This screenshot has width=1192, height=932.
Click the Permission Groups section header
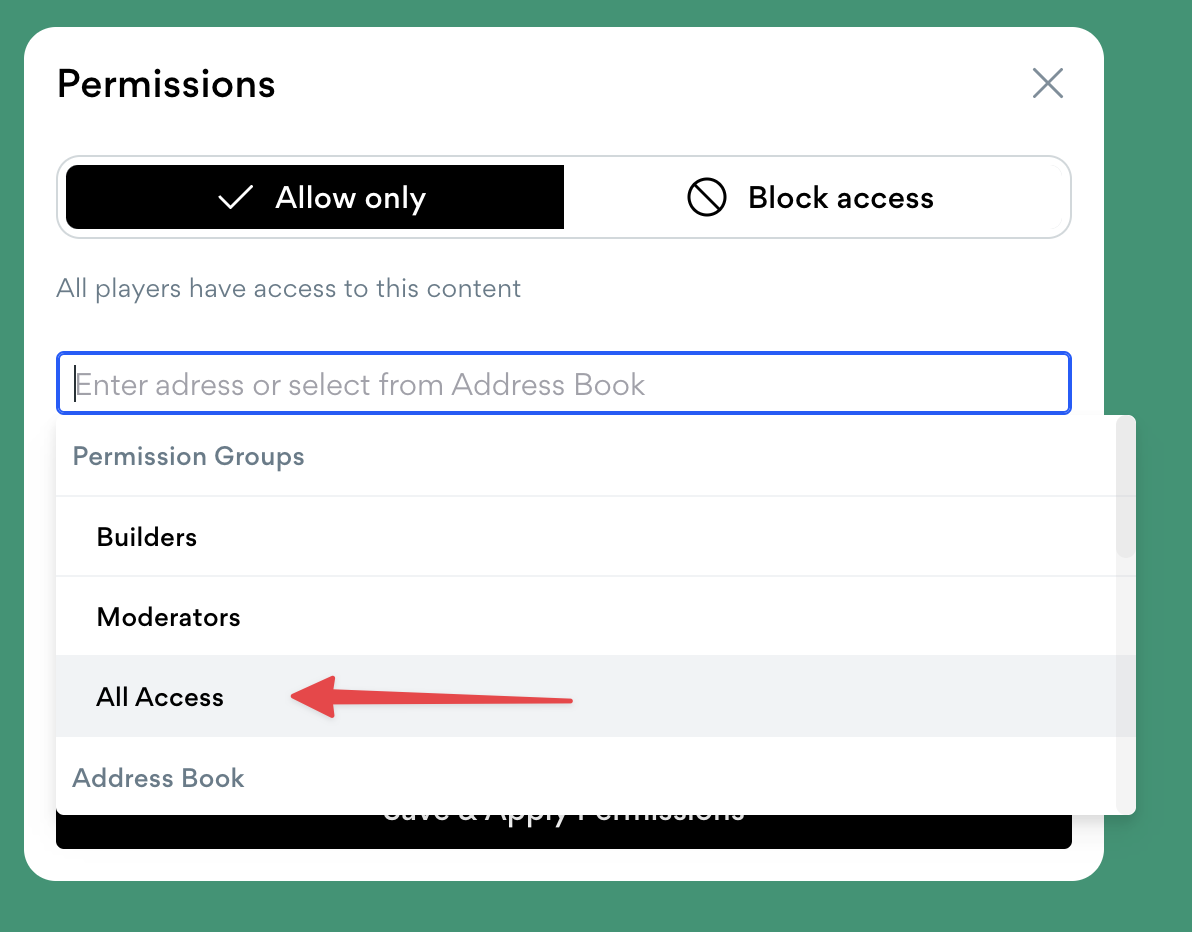coord(188,457)
